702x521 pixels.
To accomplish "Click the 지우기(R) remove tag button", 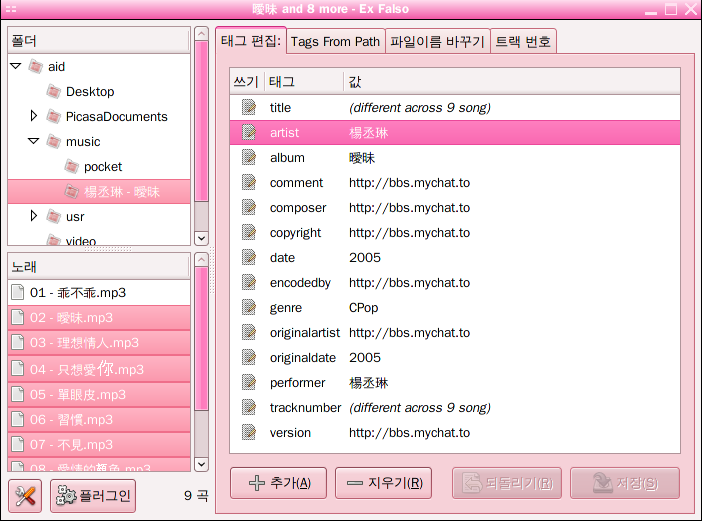I will pyautogui.click(x=383, y=483).
